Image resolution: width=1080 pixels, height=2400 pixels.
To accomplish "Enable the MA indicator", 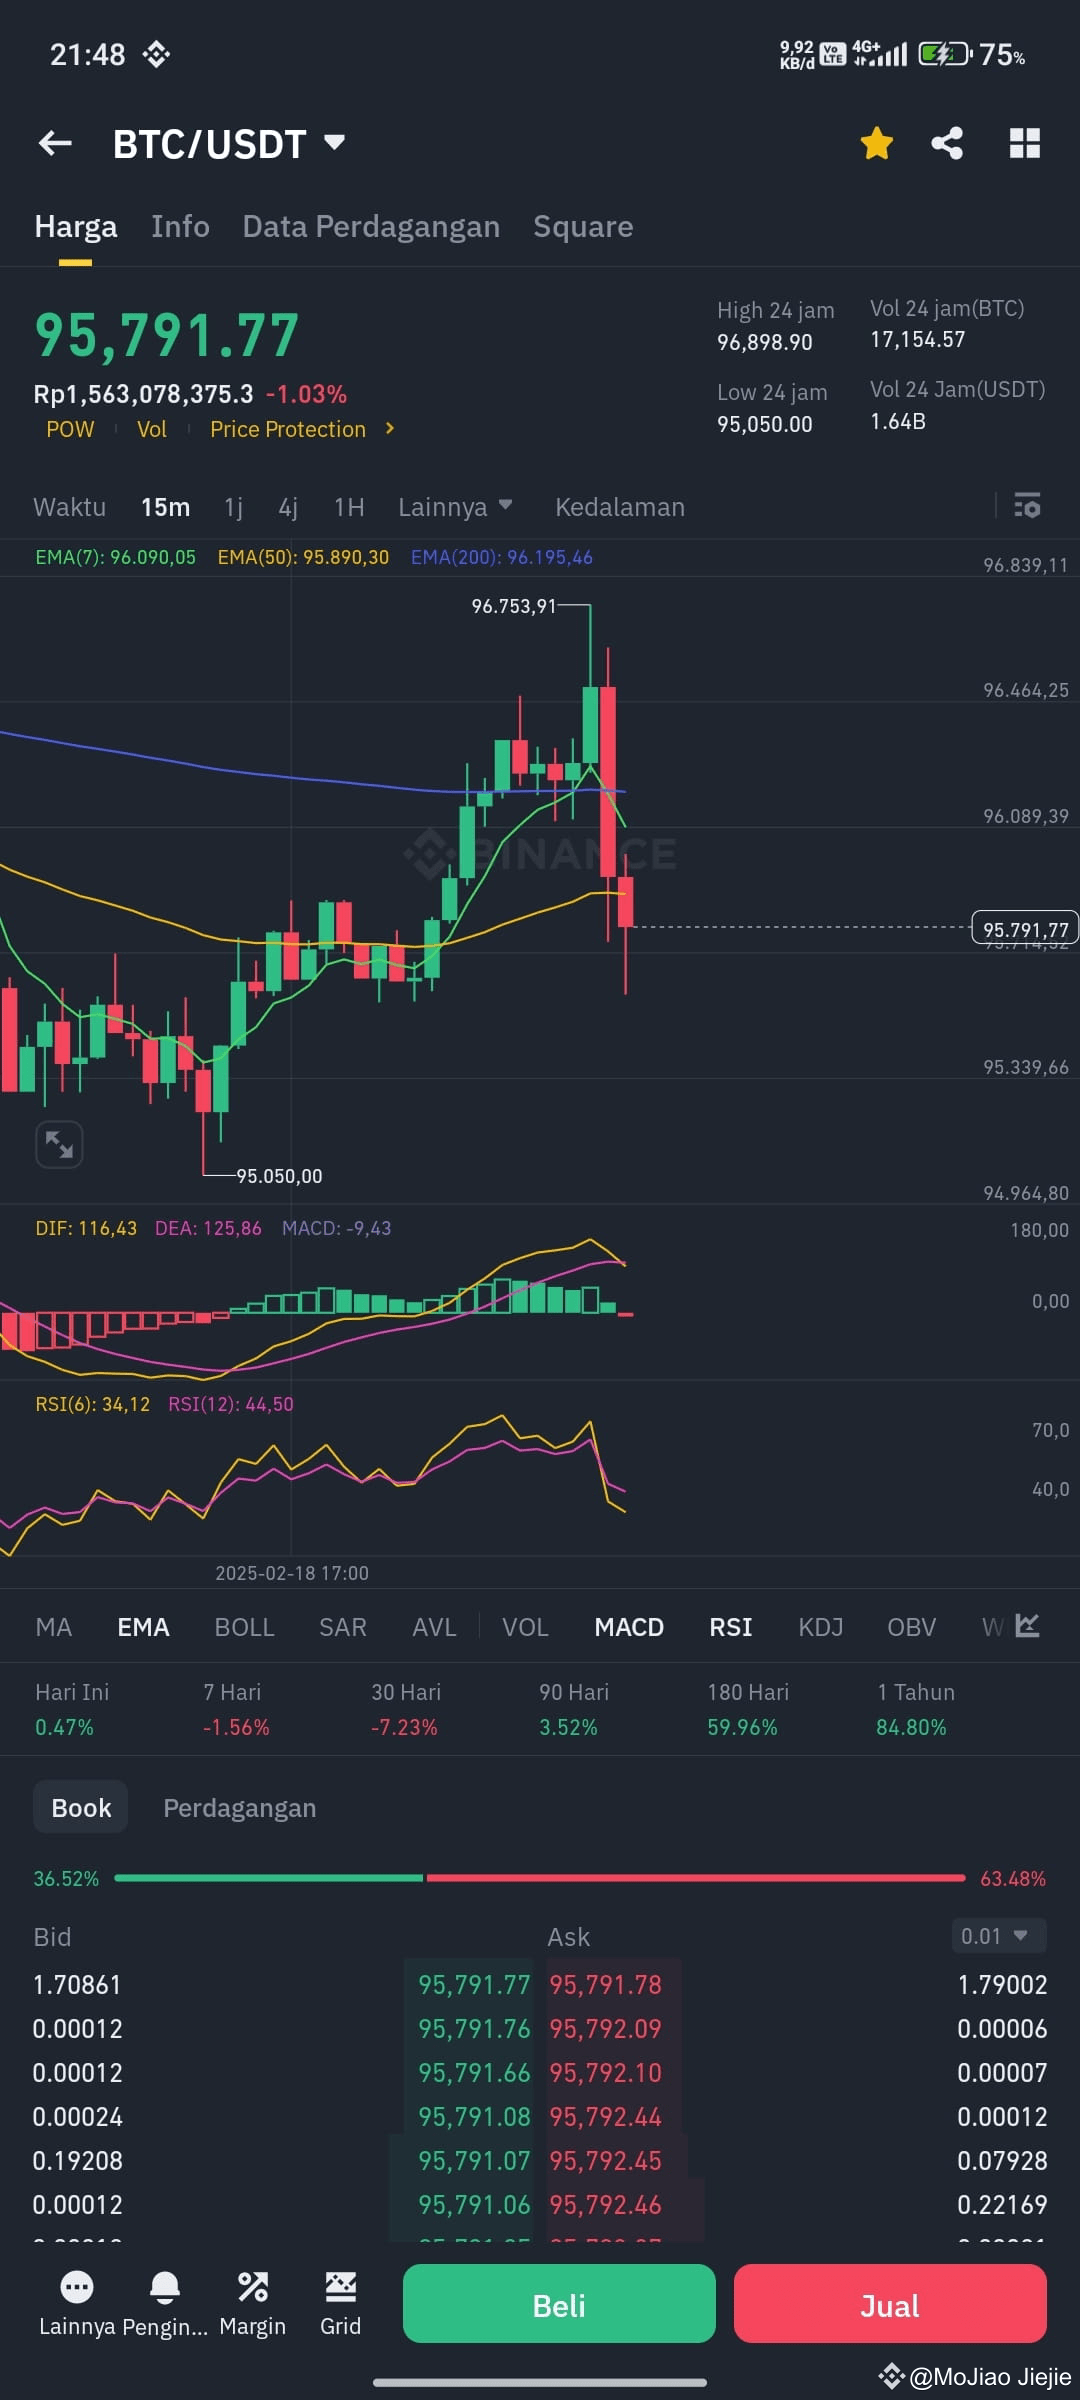I will (x=54, y=1627).
